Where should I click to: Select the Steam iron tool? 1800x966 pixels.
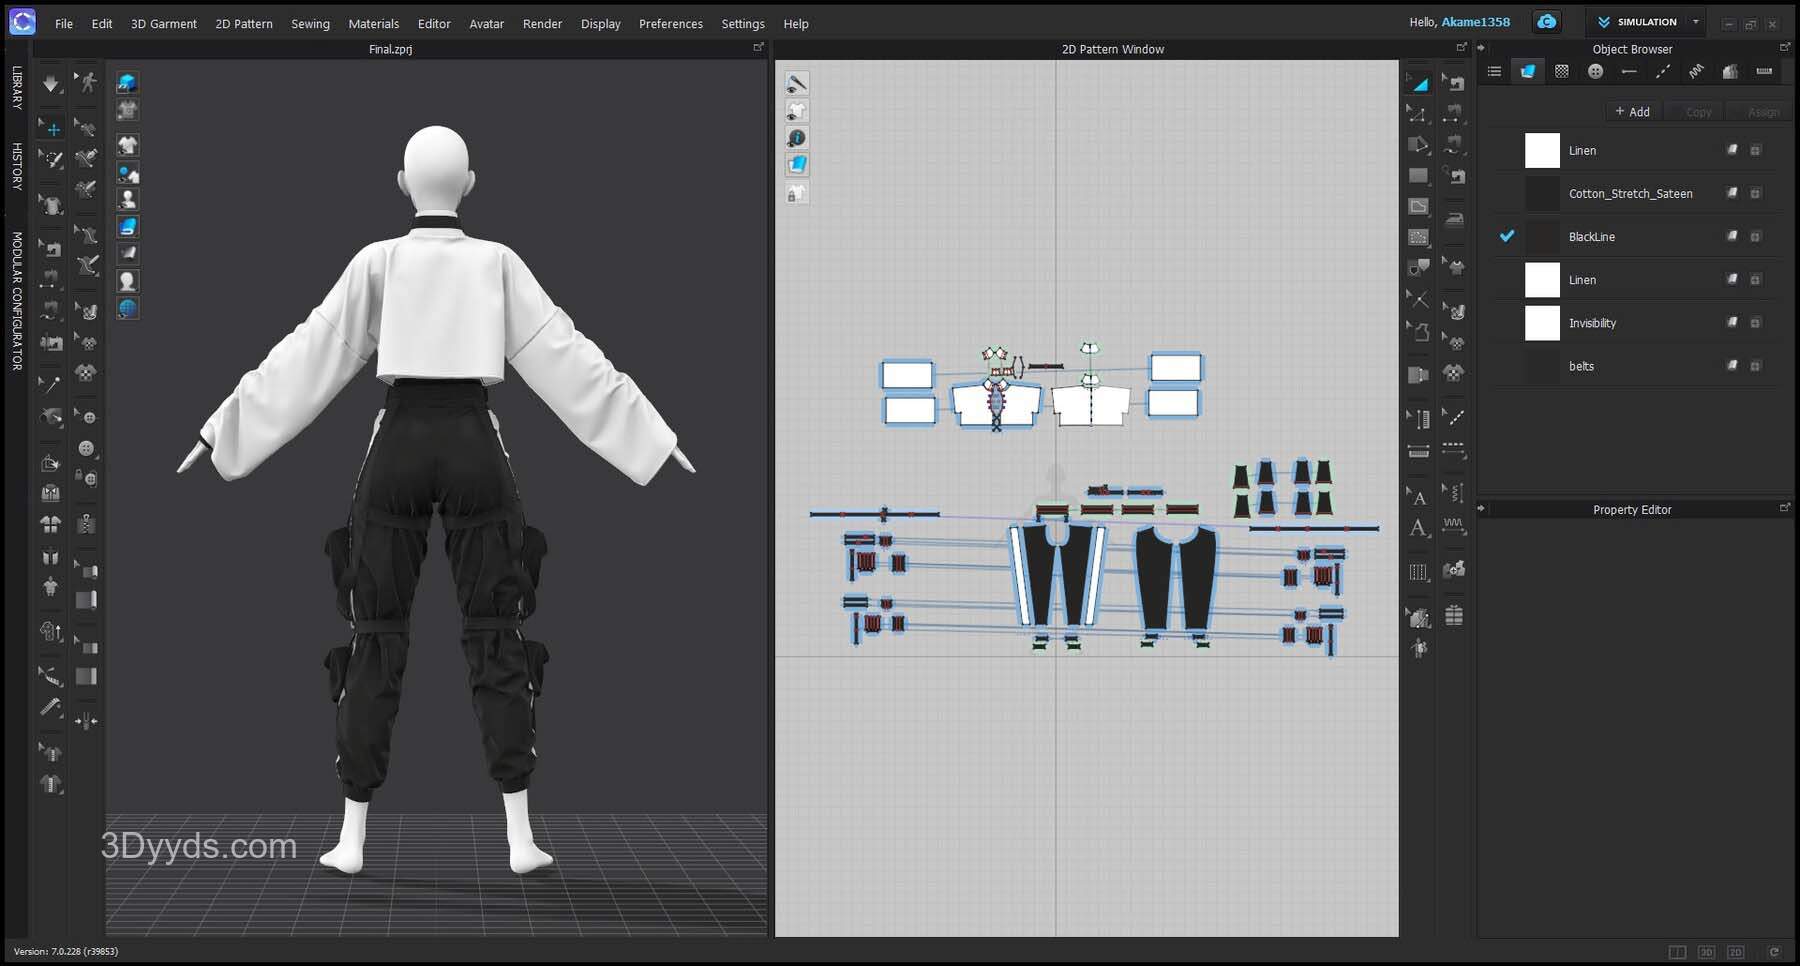click(x=1455, y=219)
